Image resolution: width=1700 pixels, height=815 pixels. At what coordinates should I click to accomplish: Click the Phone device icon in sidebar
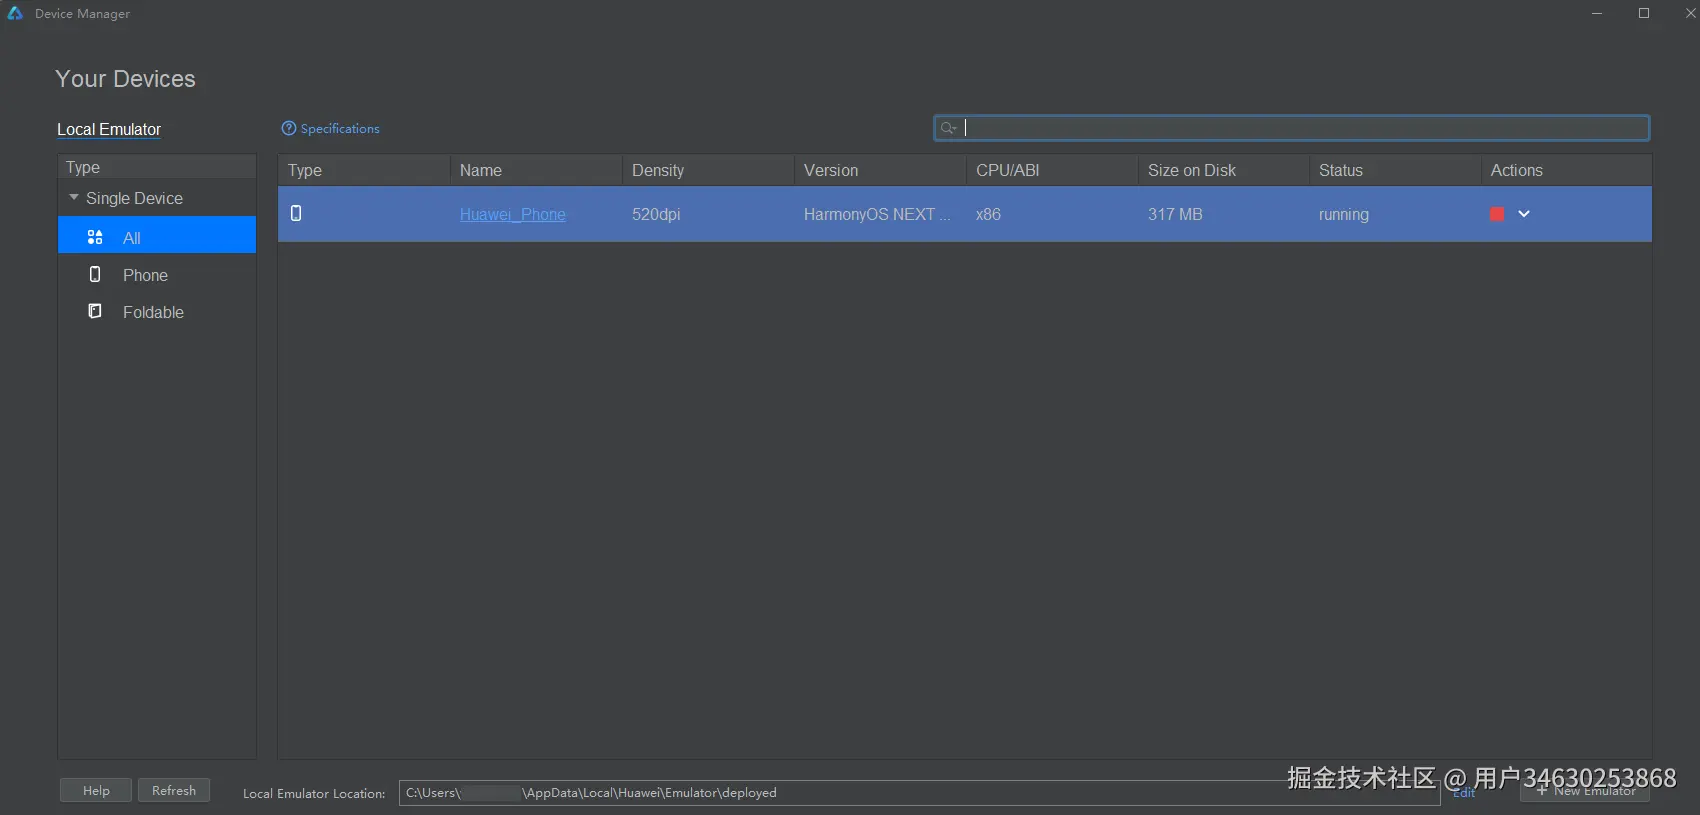(95, 274)
